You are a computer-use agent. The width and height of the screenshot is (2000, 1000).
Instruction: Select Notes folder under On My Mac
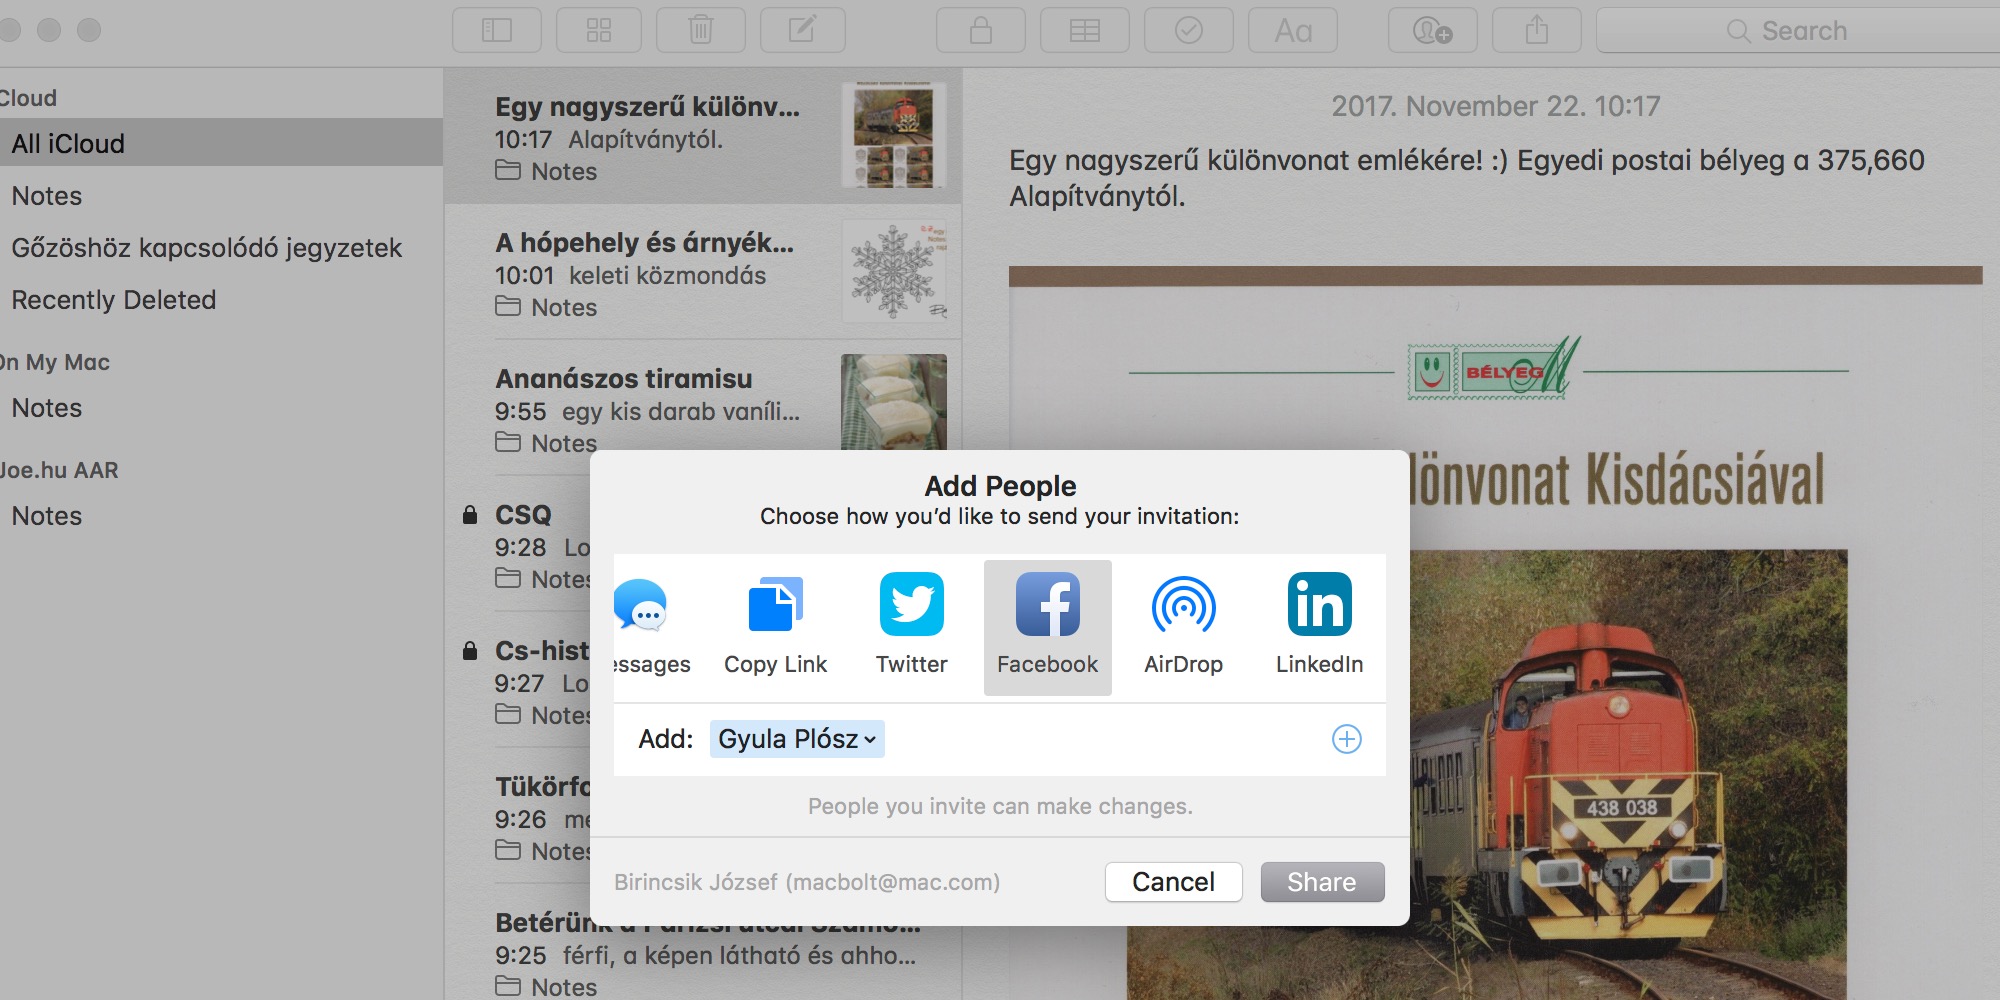click(221, 408)
